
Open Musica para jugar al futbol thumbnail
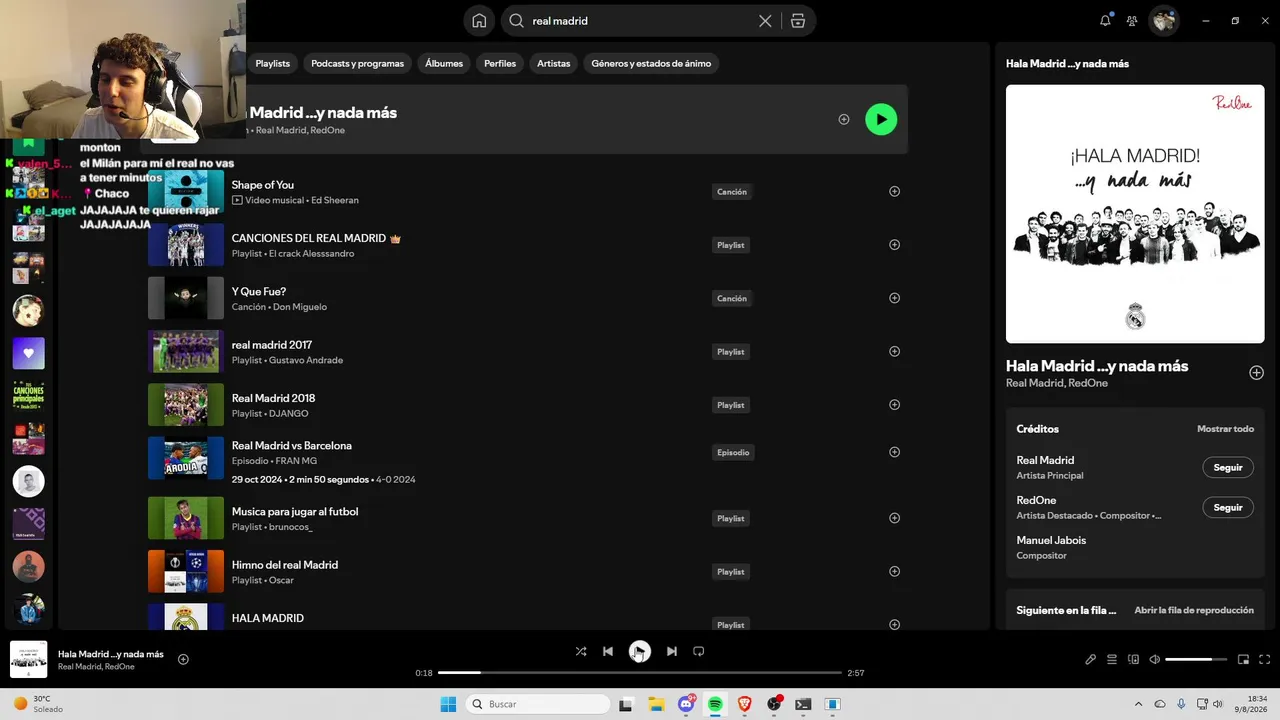pos(186,518)
